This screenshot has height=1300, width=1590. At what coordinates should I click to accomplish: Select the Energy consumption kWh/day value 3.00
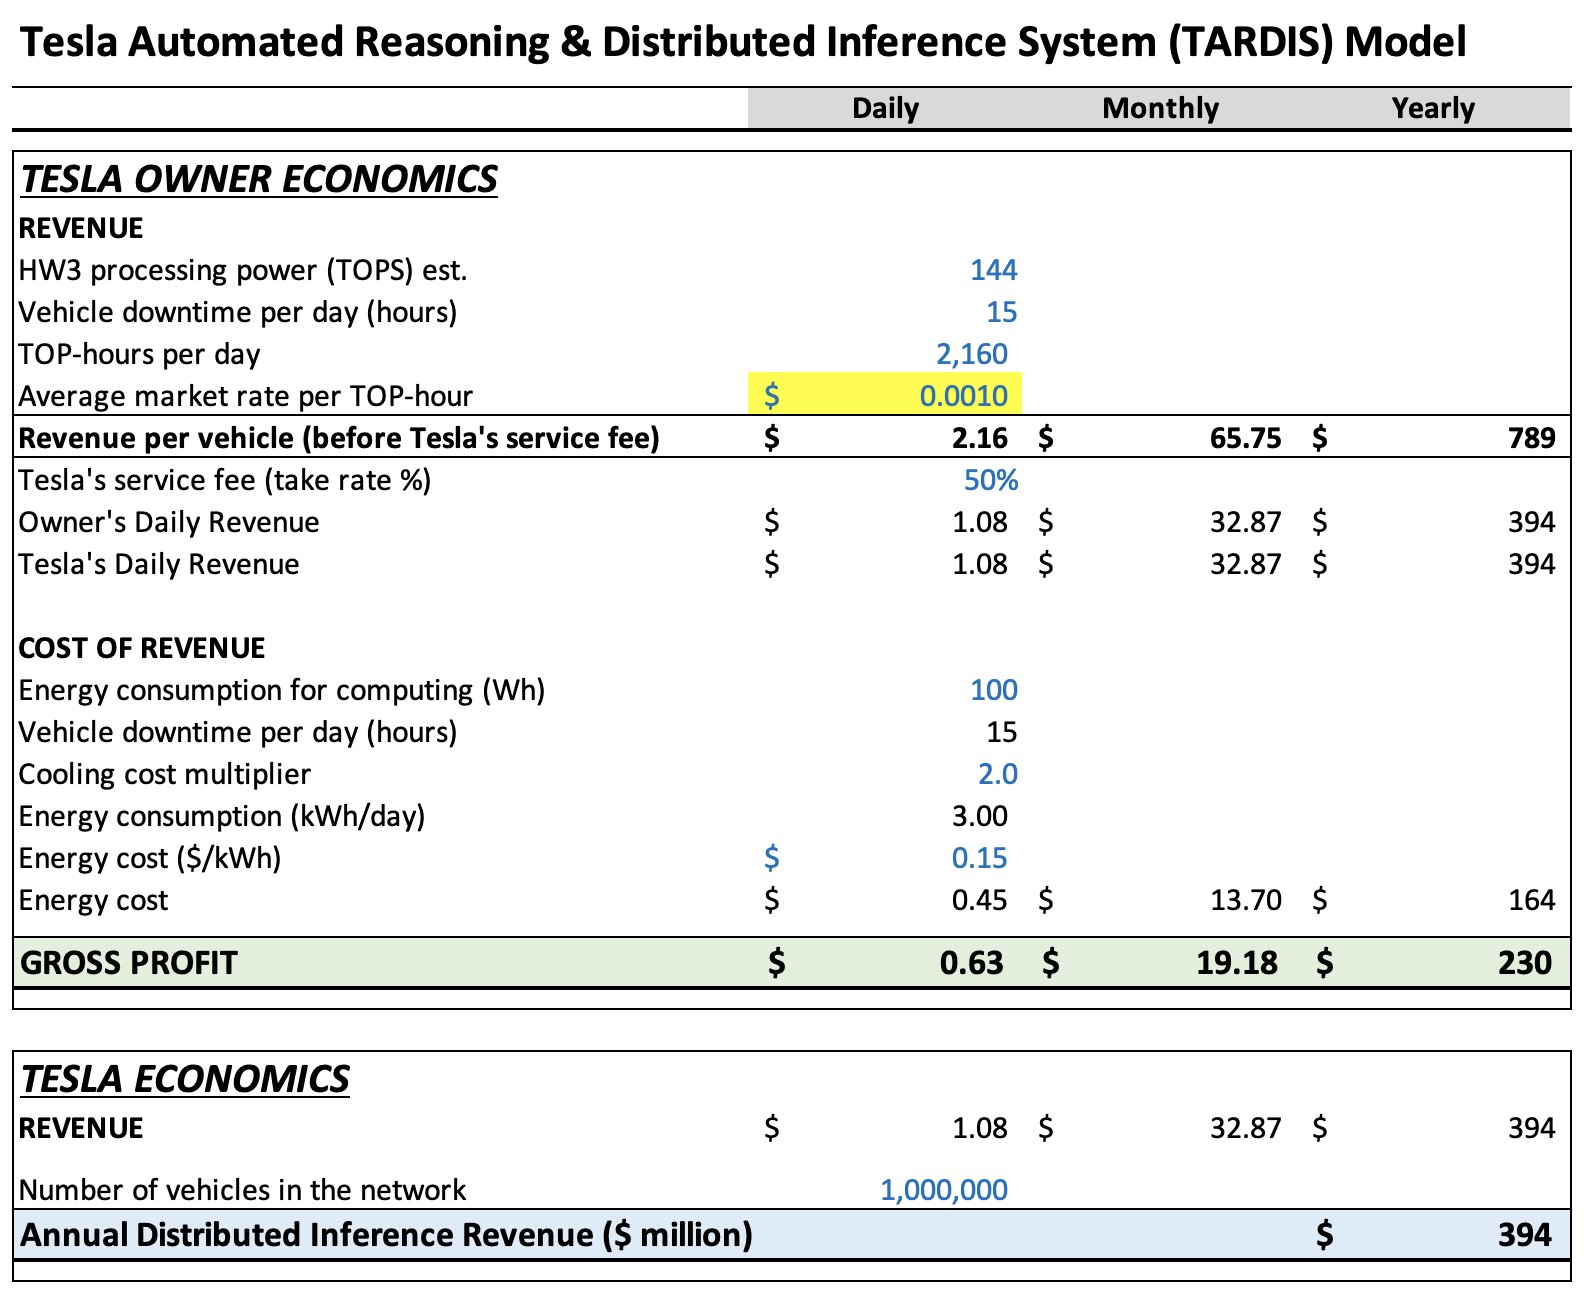pos(979,816)
